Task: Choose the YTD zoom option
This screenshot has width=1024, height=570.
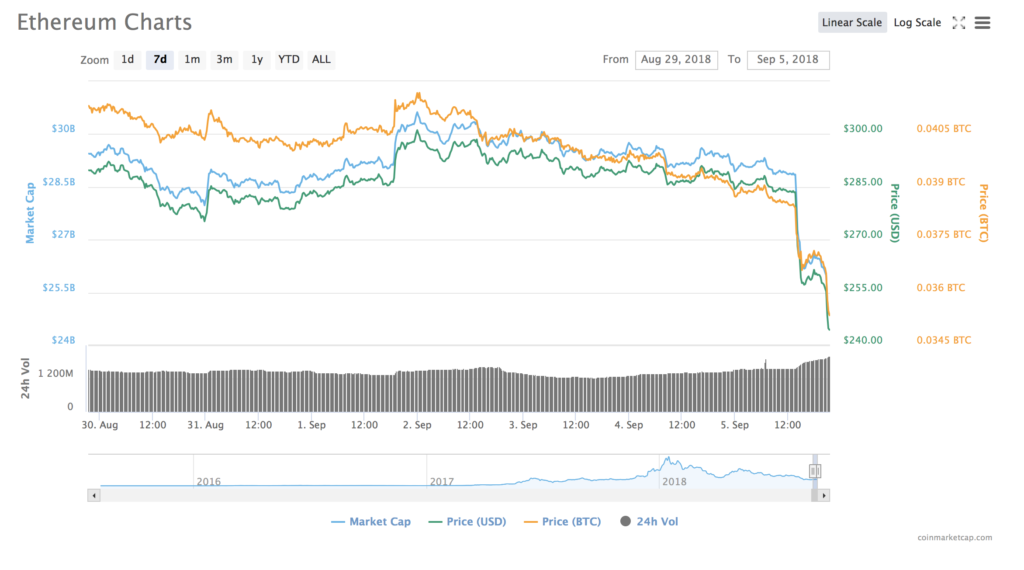Action: tap(289, 60)
